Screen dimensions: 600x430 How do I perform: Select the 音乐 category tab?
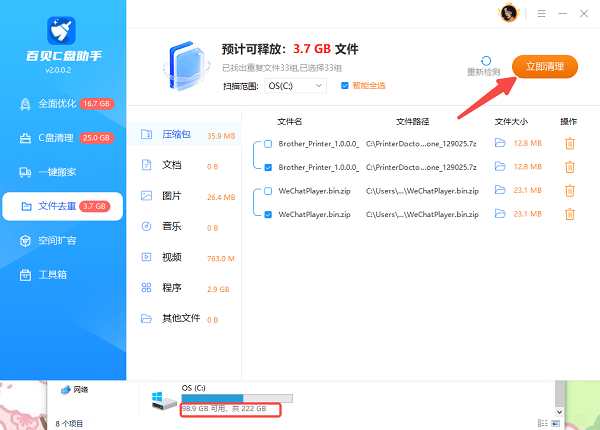pos(184,226)
